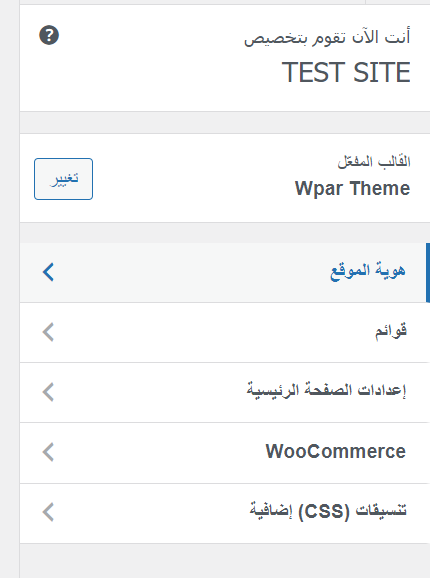Click empty gray area below CSS section
The image size is (430, 578).
coord(225,561)
